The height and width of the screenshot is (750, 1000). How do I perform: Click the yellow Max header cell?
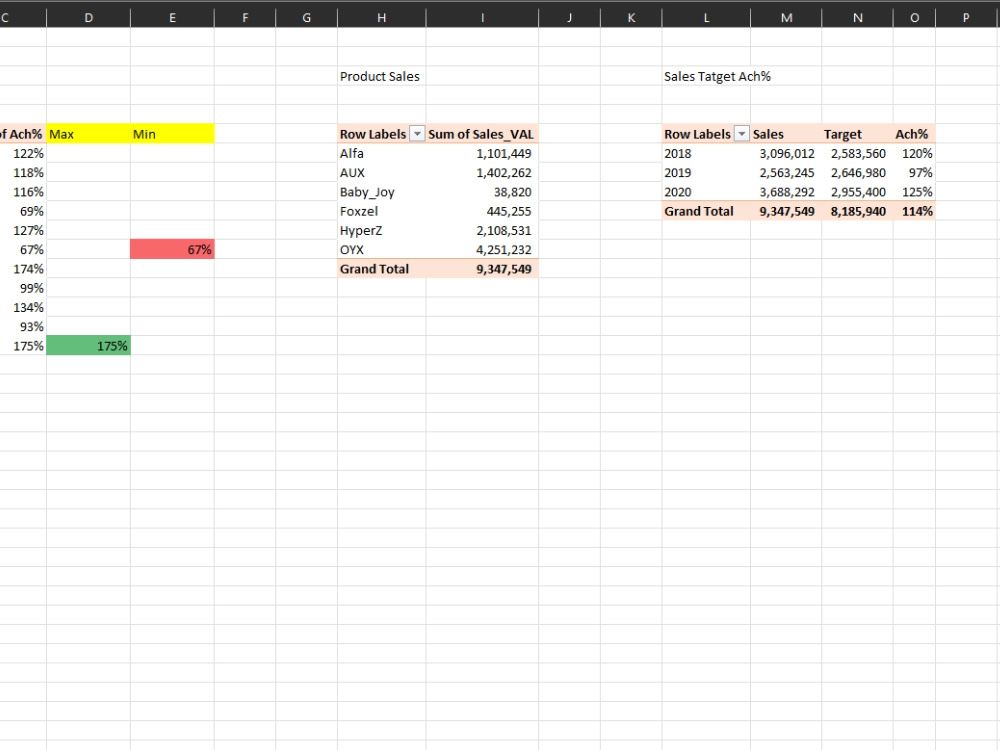(x=89, y=134)
